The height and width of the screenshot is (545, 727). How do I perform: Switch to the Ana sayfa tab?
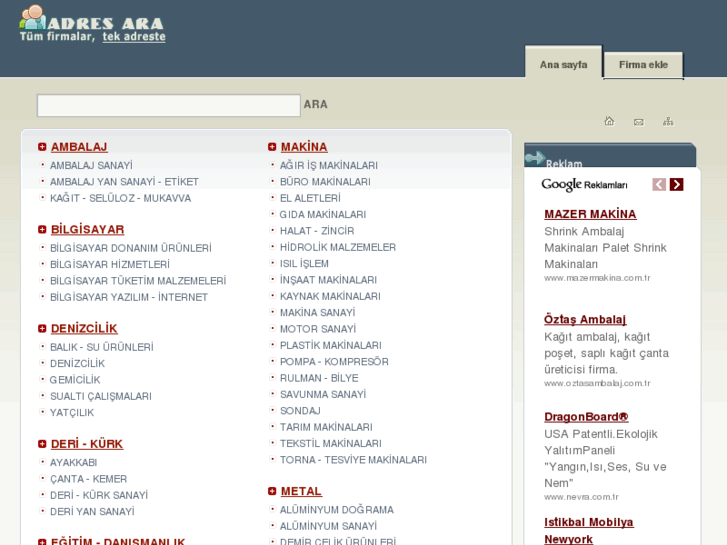(563, 64)
